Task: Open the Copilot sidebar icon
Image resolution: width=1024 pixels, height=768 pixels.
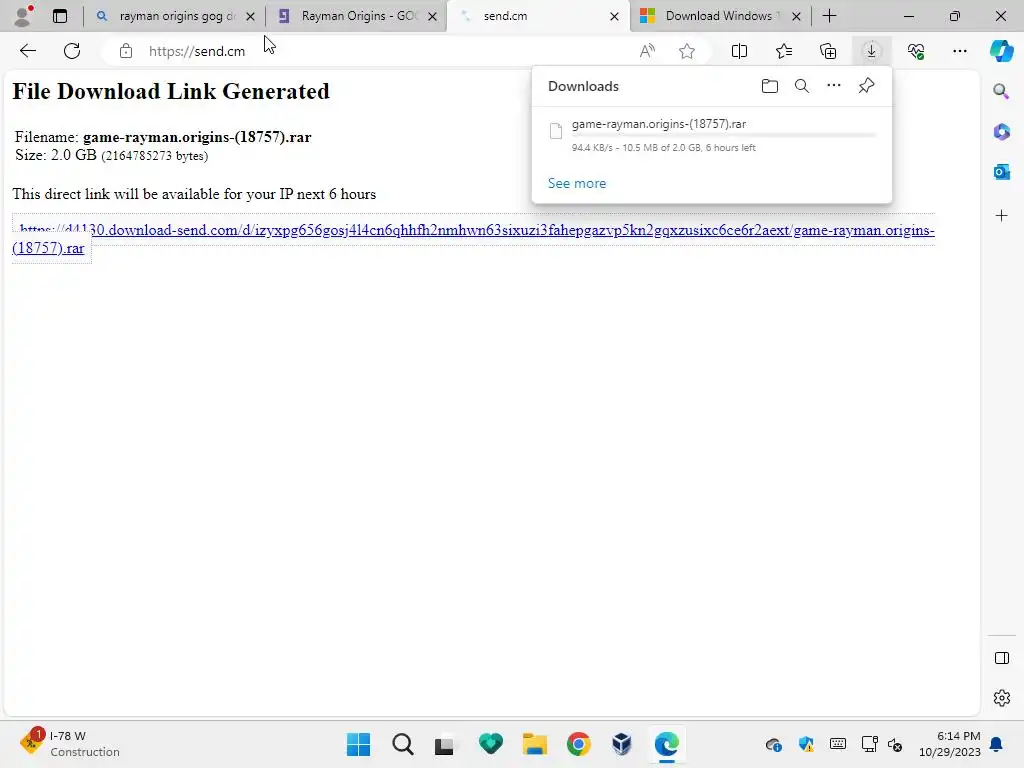Action: (1001, 51)
